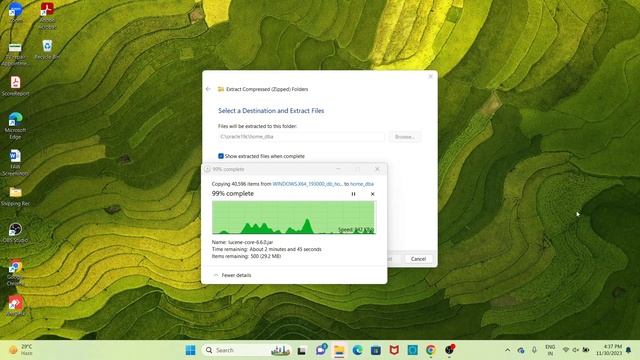640x360 pixels.
Task: Click the Cancel button in the Extract dialog
Action: pos(418,259)
